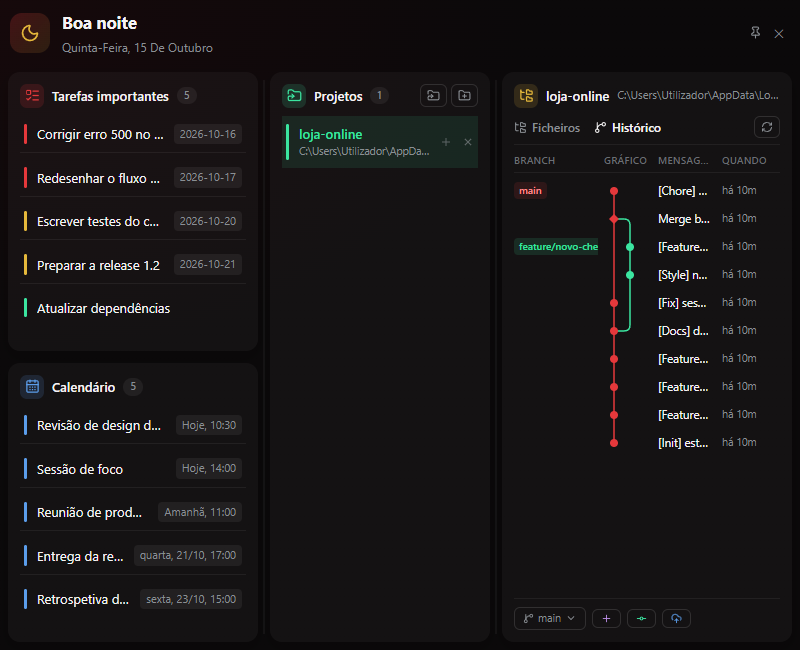Click the 2026-10-16 due date badge
800x650 pixels.
208,134
